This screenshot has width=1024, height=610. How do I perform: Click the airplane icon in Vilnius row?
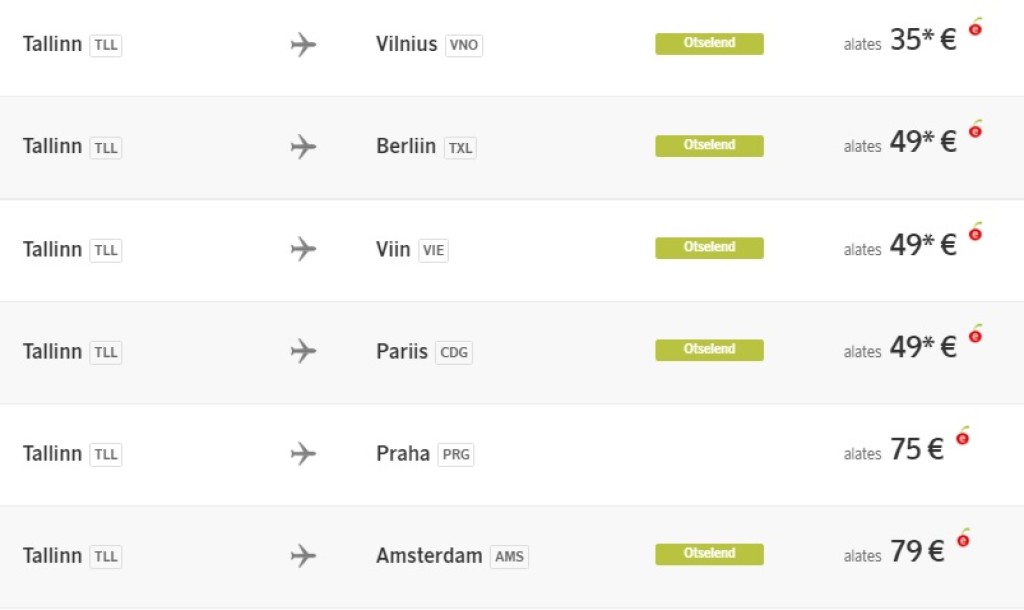pyautogui.click(x=303, y=45)
